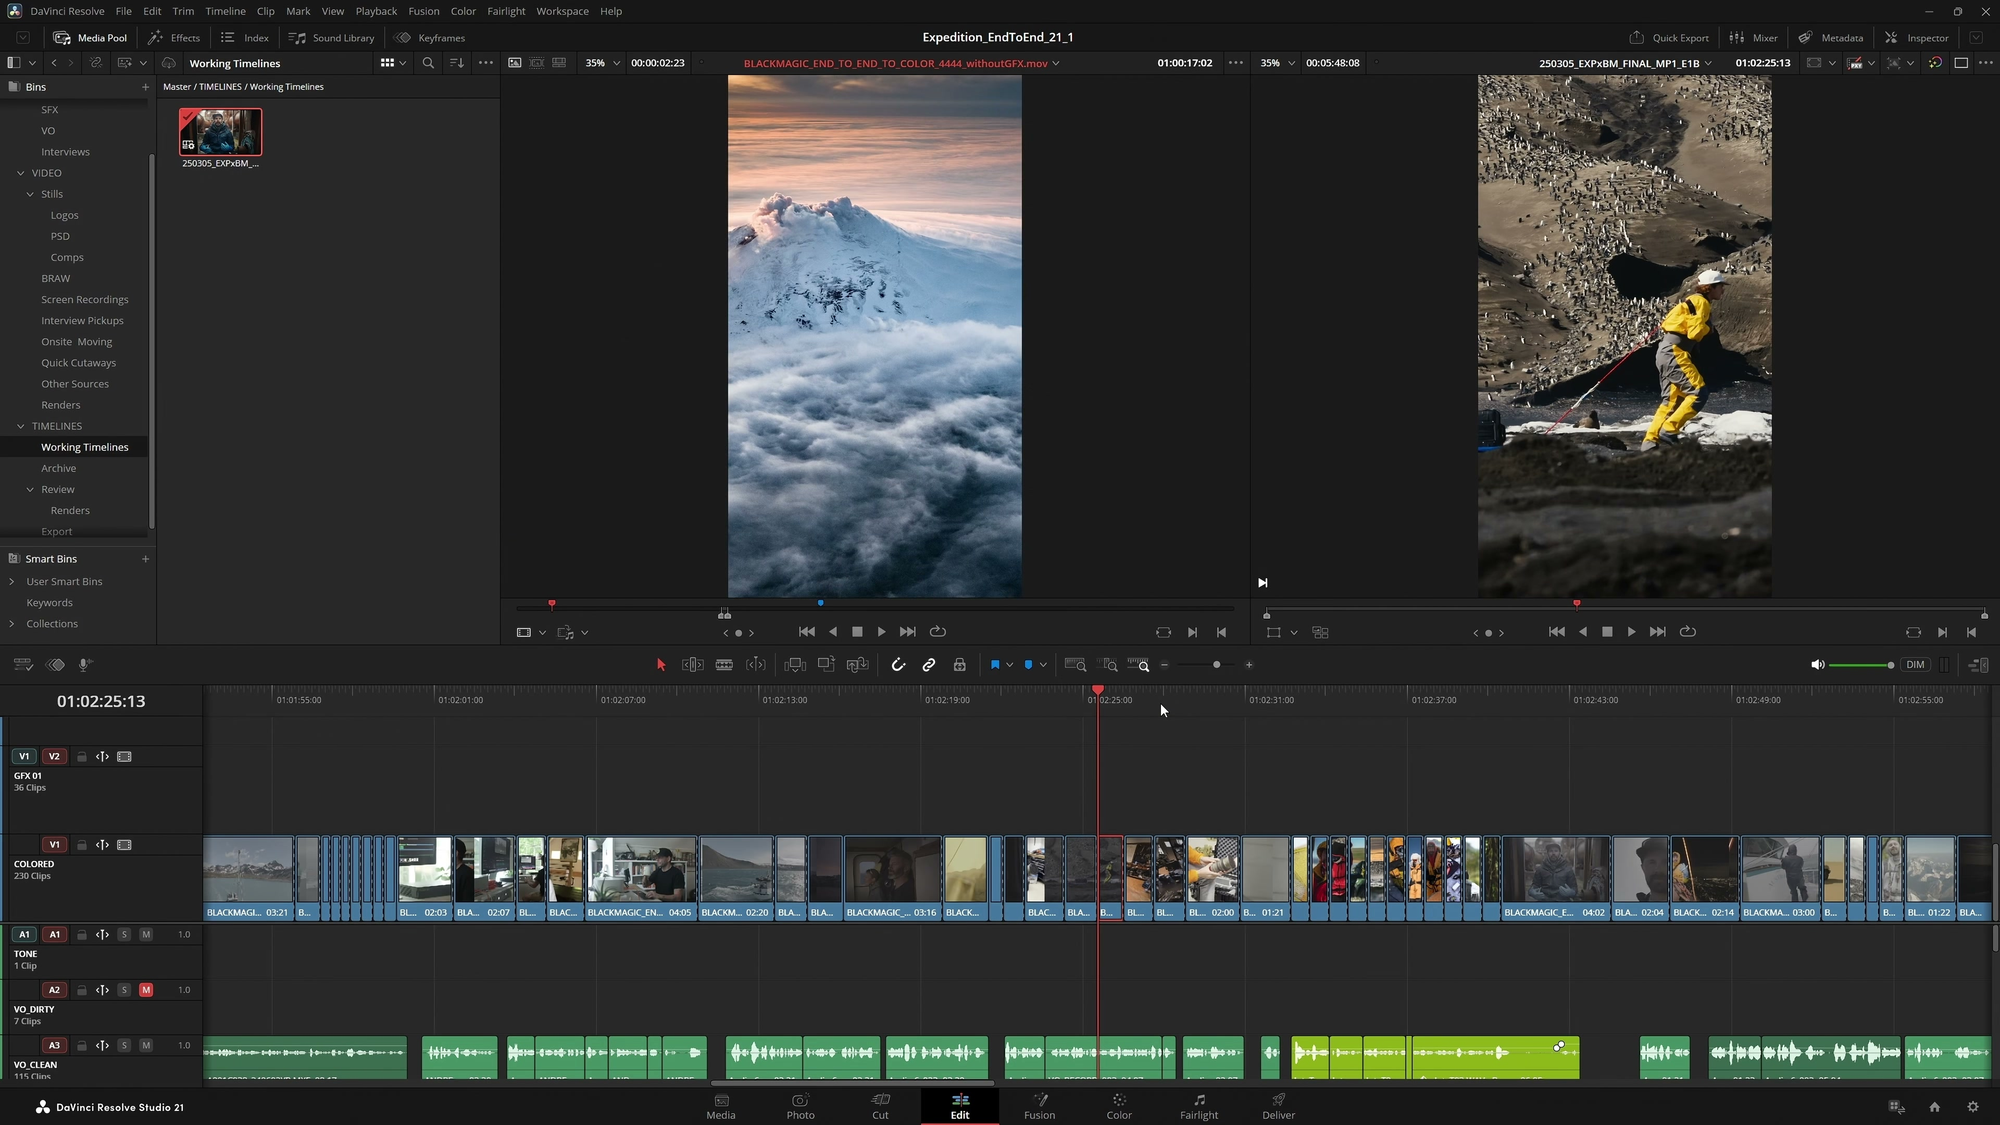
Task: Toggle lock on A1 TONE track
Action: click(x=82, y=935)
